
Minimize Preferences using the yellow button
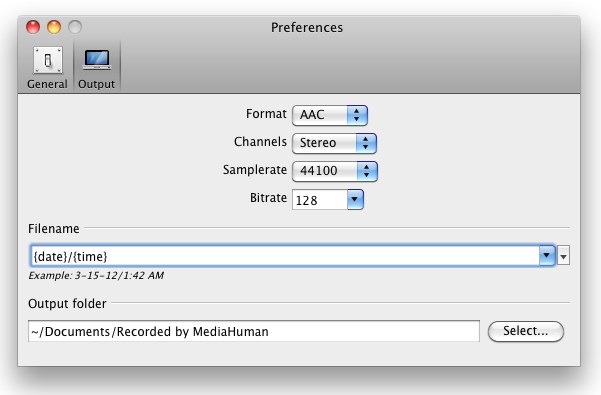54,27
